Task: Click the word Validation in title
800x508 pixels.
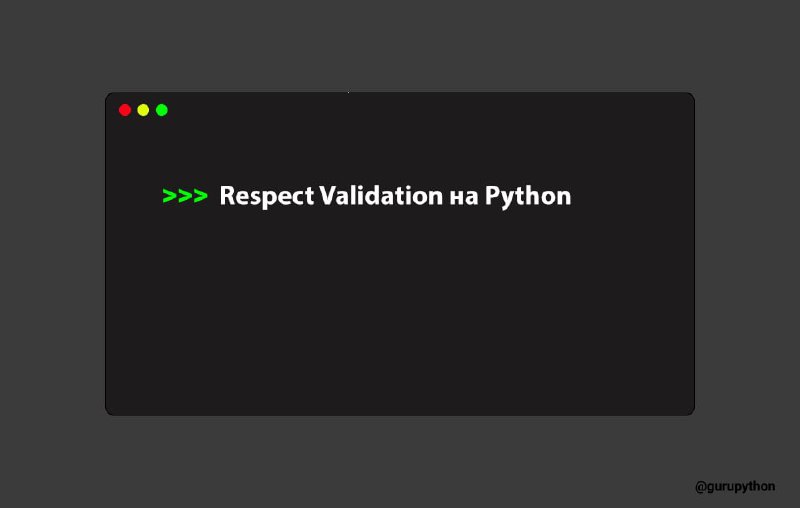Action: click(382, 196)
